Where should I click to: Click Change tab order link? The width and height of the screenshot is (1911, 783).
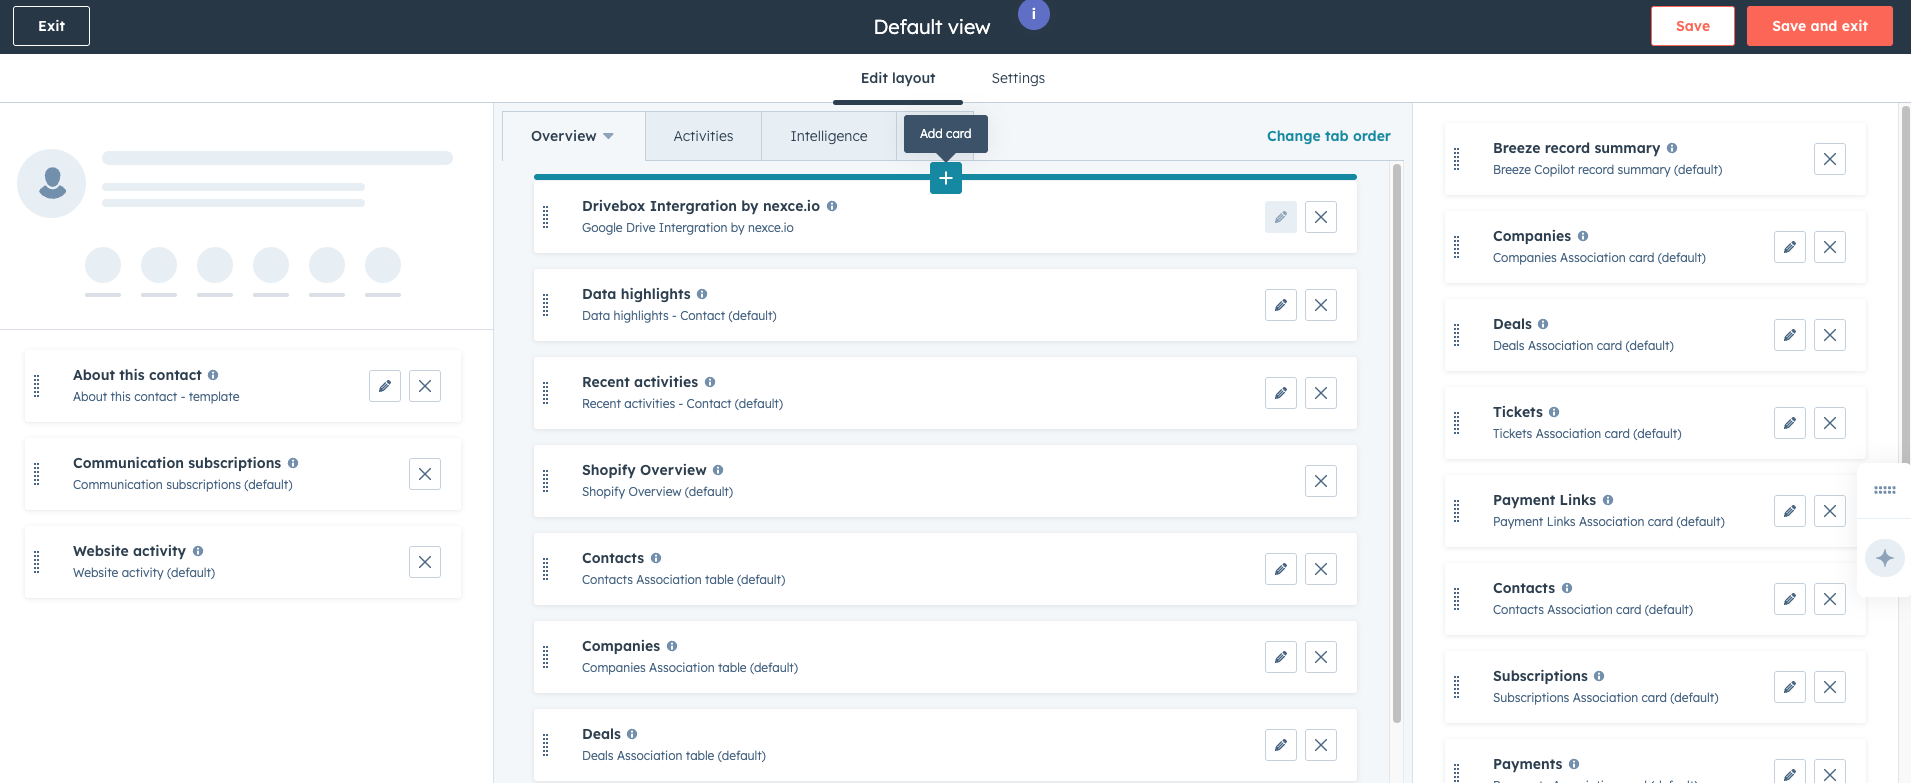point(1328,136)
